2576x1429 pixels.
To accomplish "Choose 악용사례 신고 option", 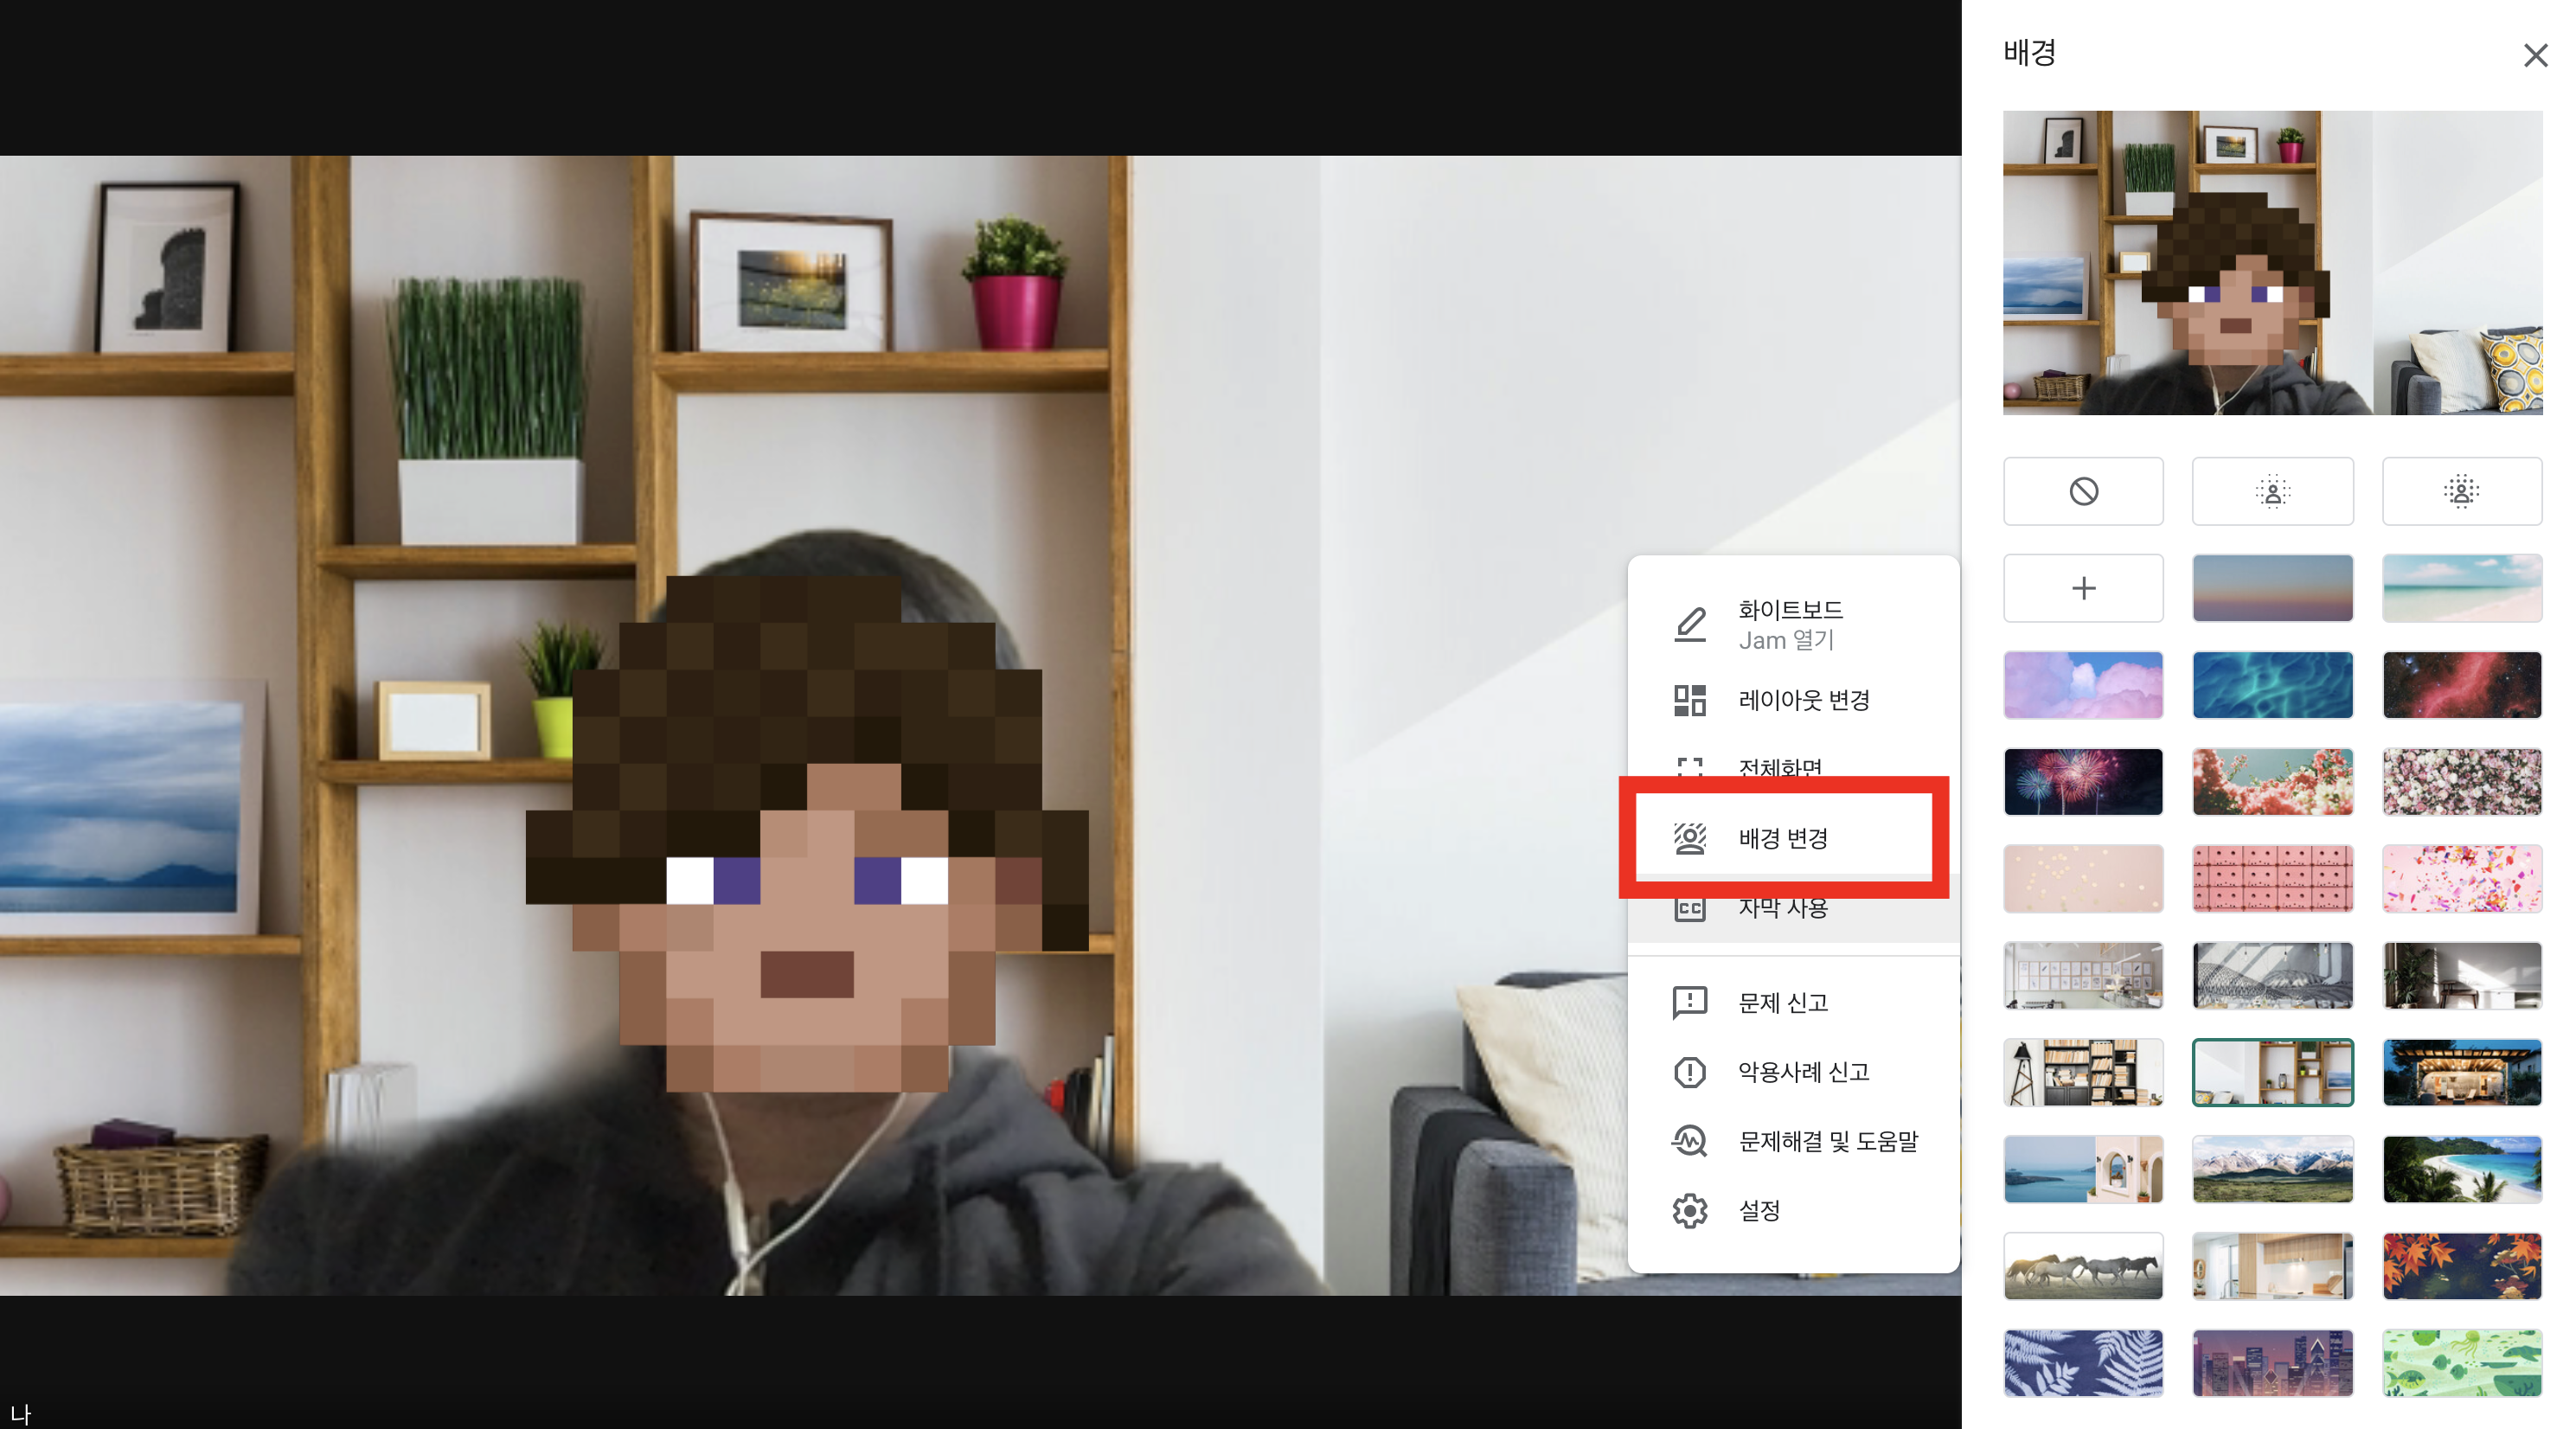I will [x=1803, y=1072].
